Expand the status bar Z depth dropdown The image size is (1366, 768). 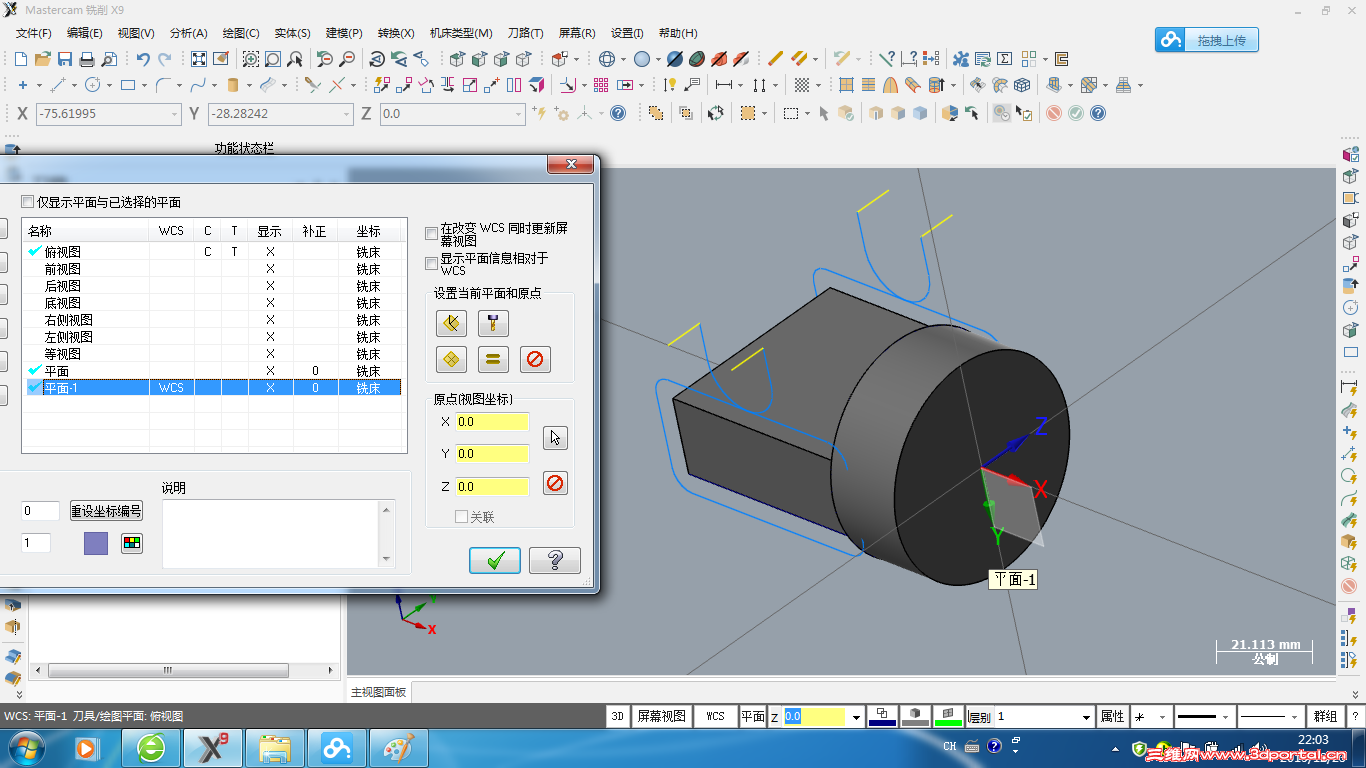(x=856, y=717)
